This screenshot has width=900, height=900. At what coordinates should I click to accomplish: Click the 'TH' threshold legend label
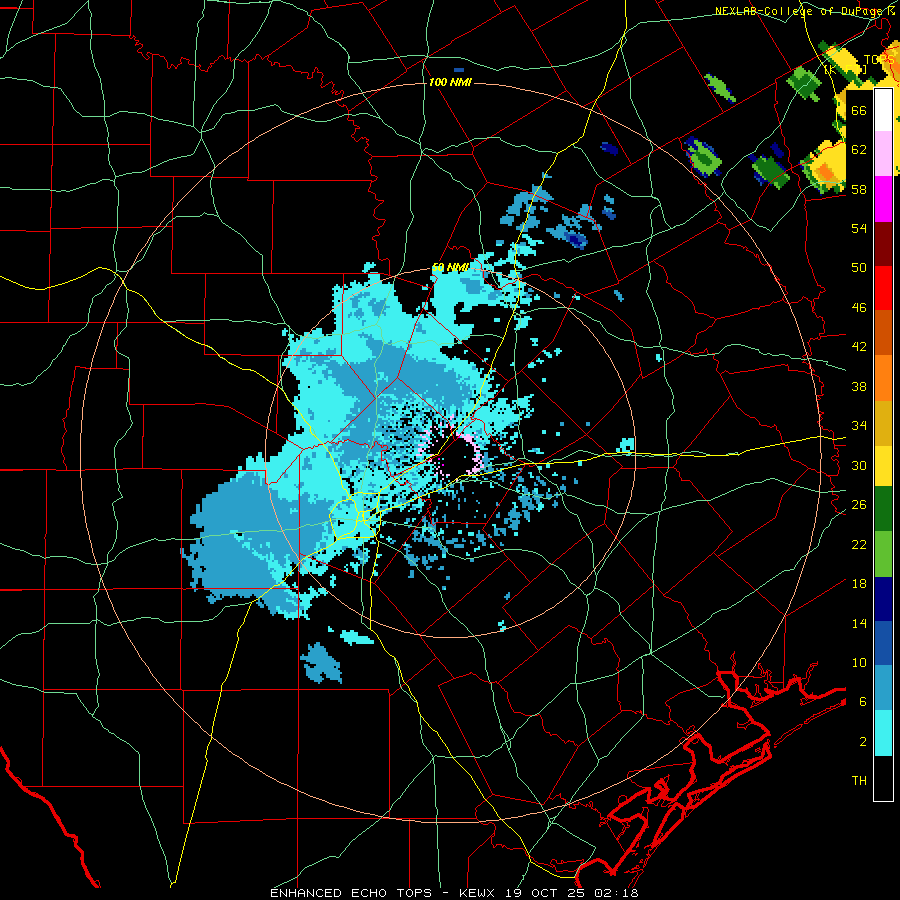coord(859,781)
